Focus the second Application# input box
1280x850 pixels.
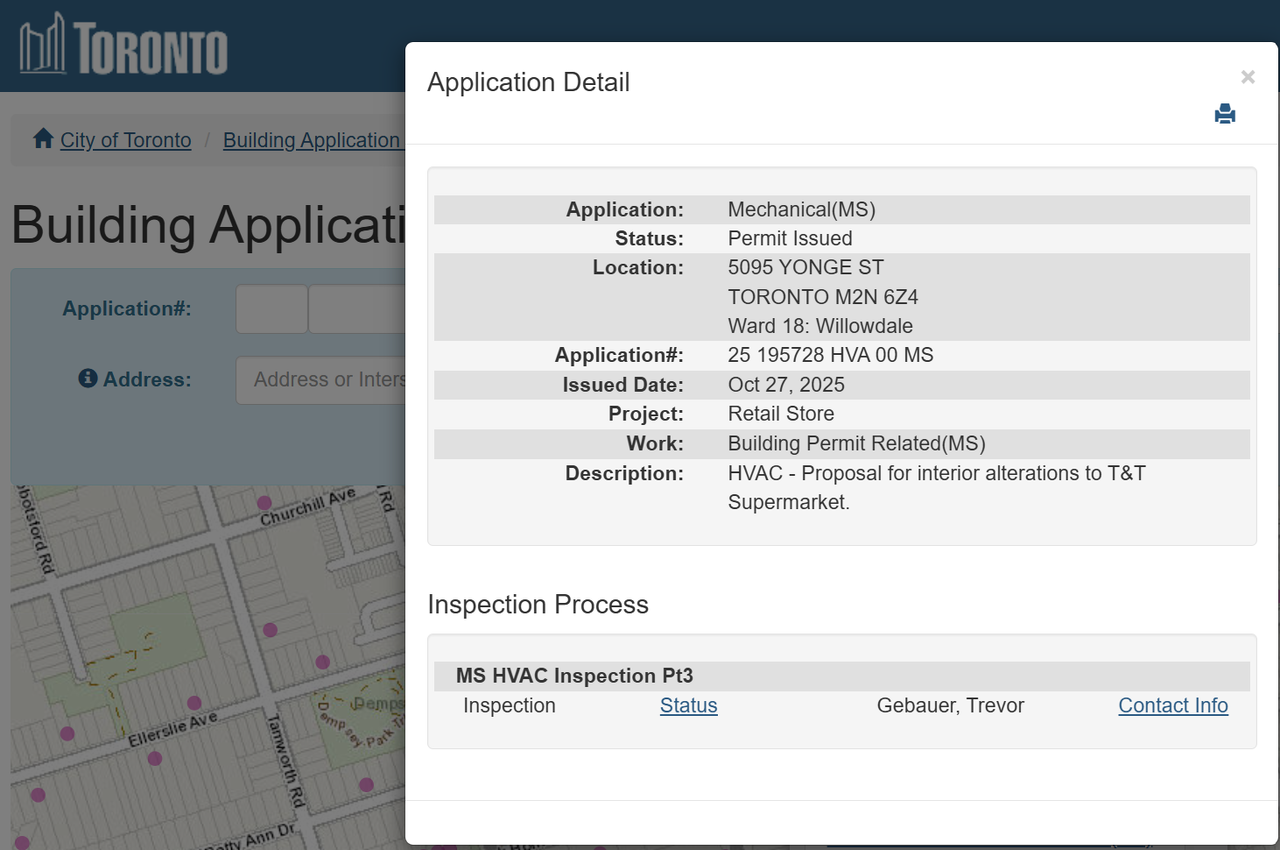coord(356,309)
